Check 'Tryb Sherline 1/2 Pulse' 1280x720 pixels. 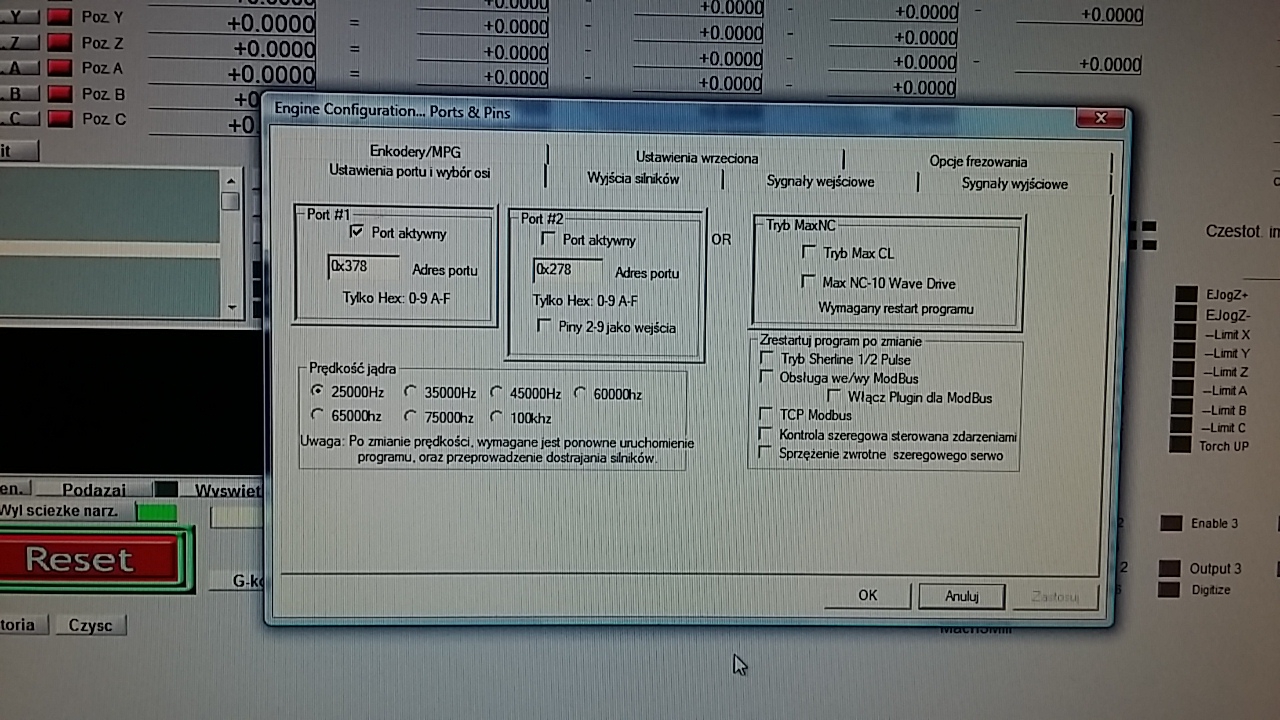pos(767,358)
